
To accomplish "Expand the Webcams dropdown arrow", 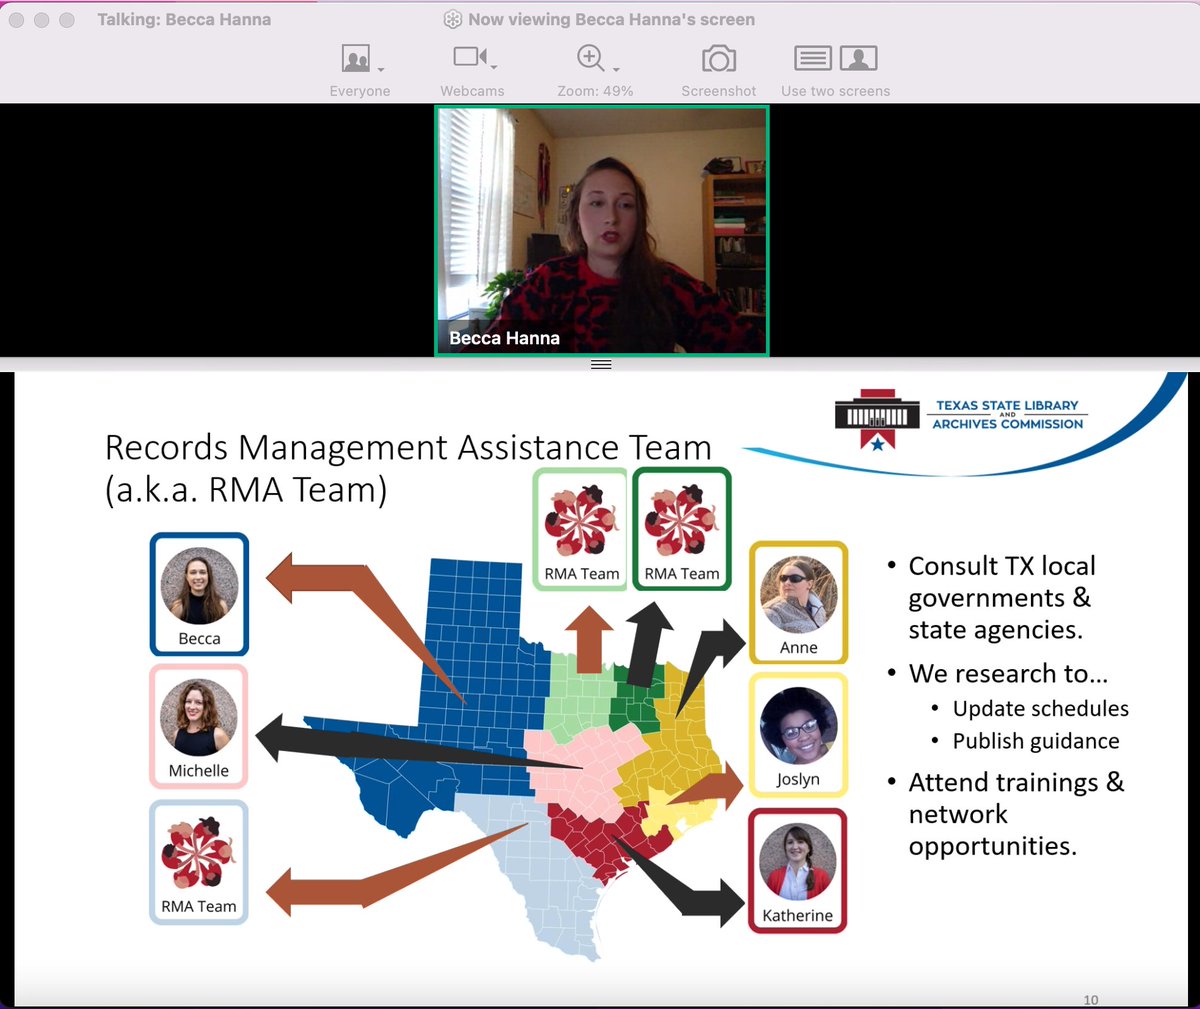I will click(x=494, y=68).
